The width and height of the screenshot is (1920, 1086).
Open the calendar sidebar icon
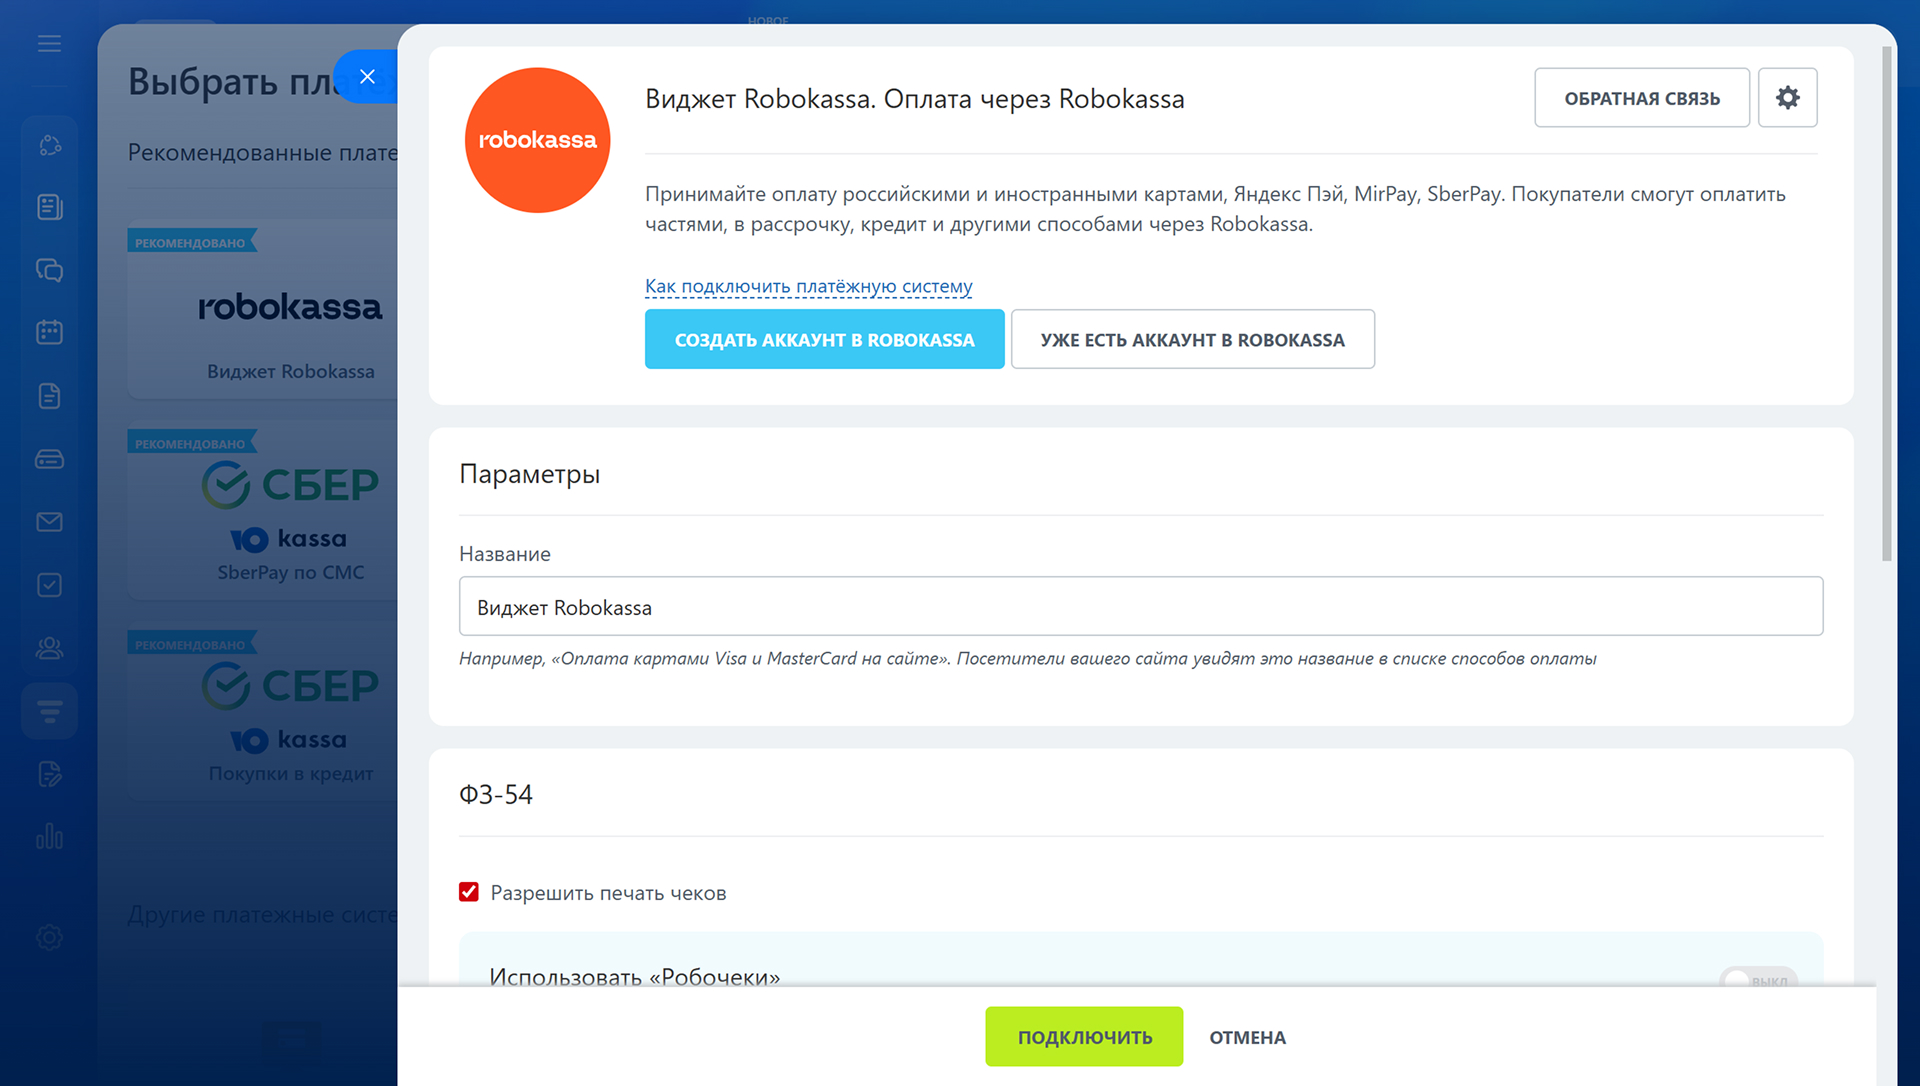pyautogui.click(x=49, y=332)
